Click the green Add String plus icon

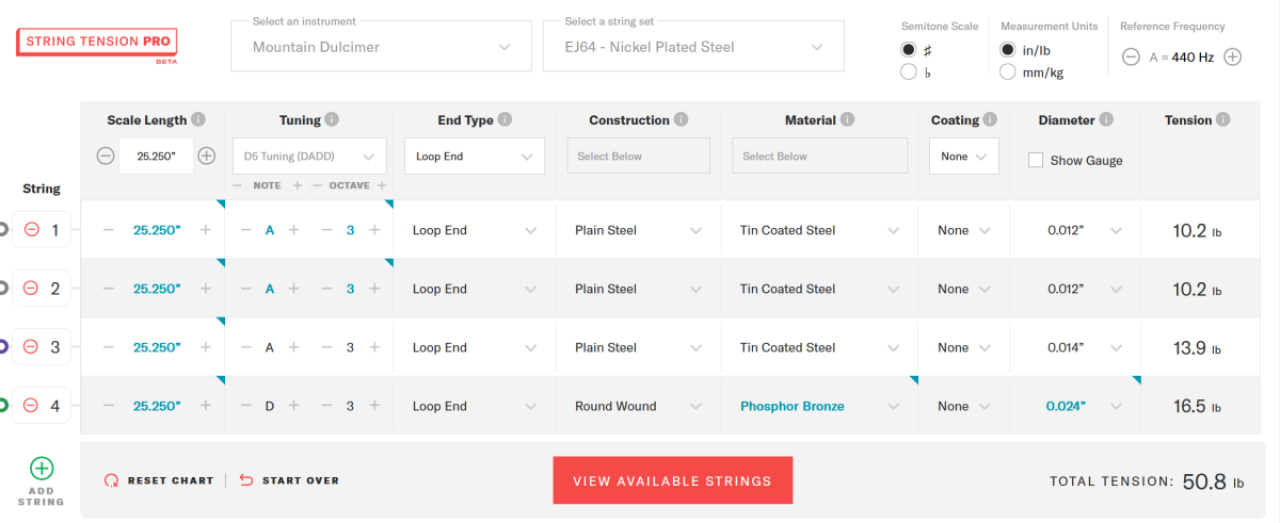click(x=41, y=469)
